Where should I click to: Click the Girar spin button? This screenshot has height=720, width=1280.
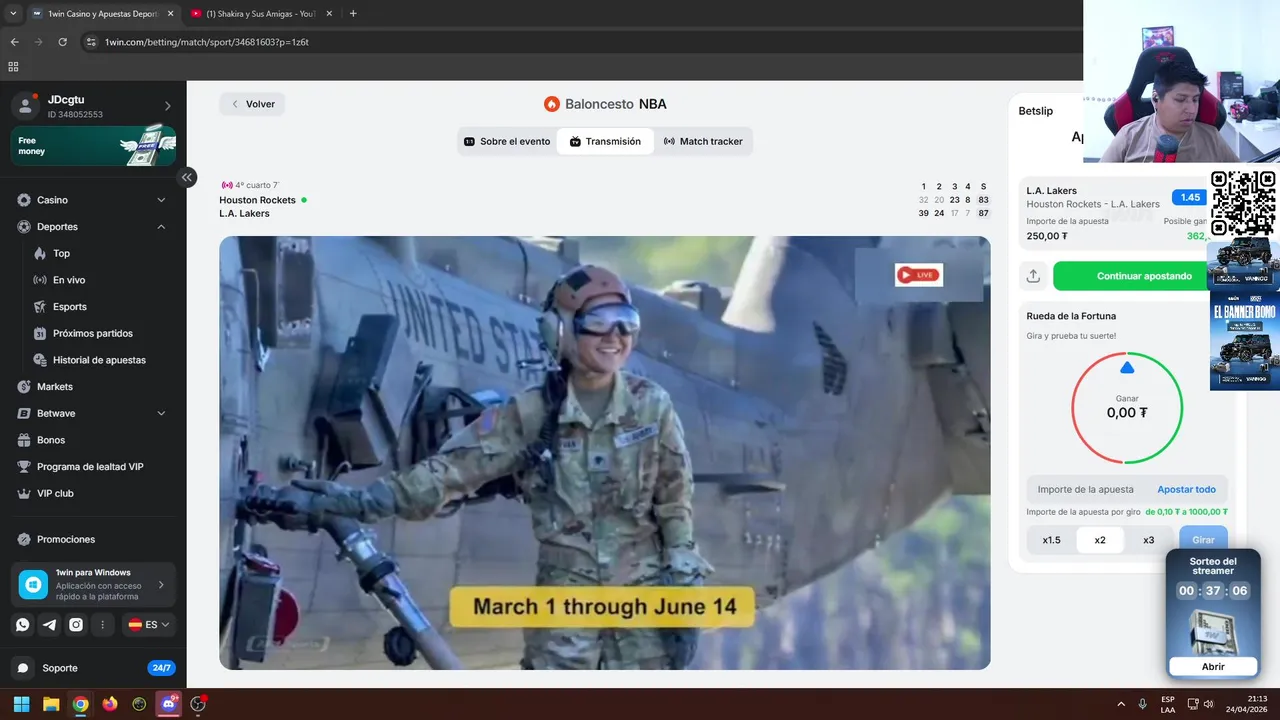point(1203,540)
